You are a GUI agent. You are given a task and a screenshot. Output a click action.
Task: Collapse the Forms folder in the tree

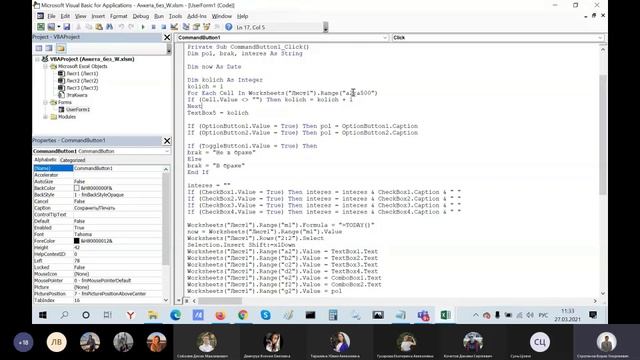pyautogui.click(x=46, y=102)
